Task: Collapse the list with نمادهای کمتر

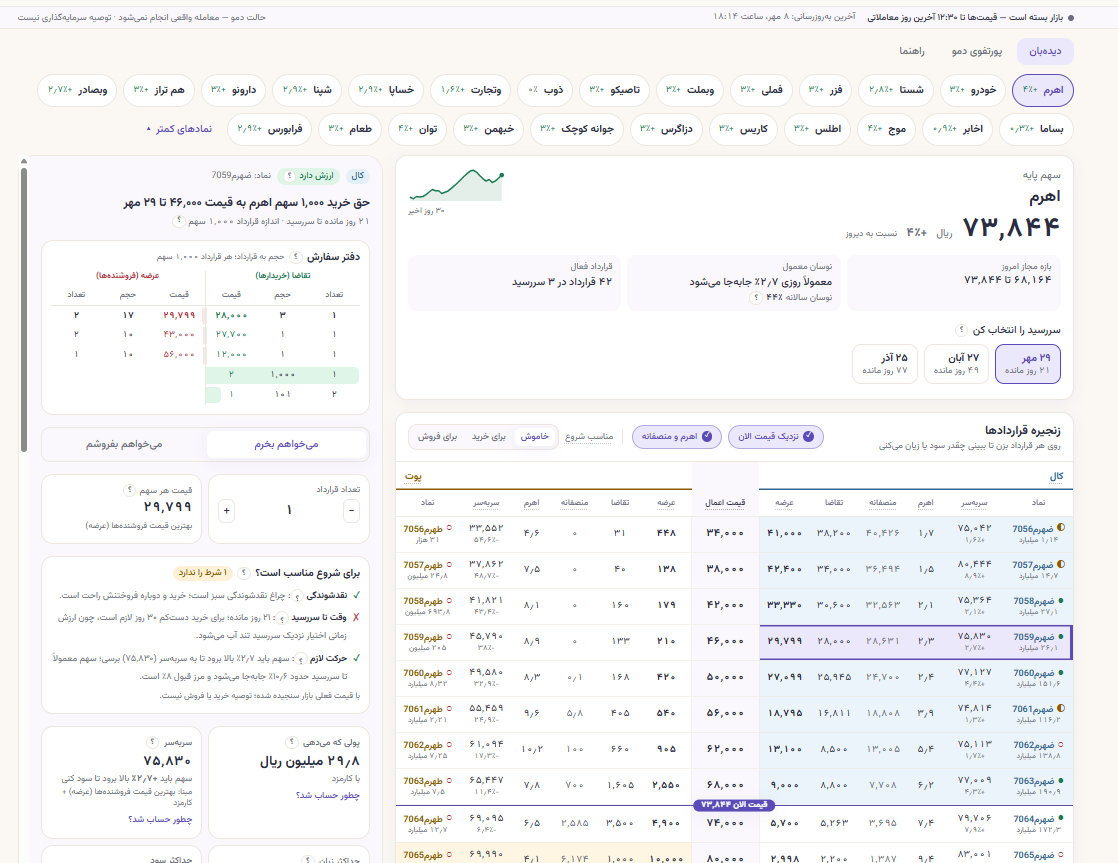Action: pos(179,129)
